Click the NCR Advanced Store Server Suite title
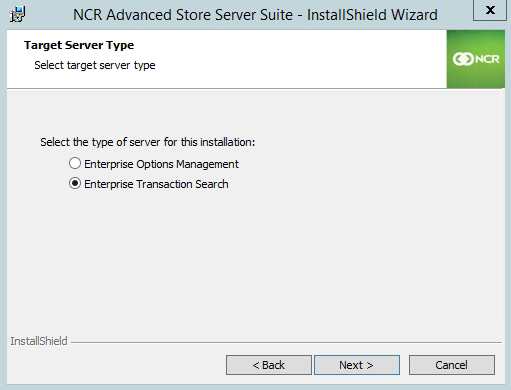Viewport: 511px width, 390px height. (x=255, y=15)
